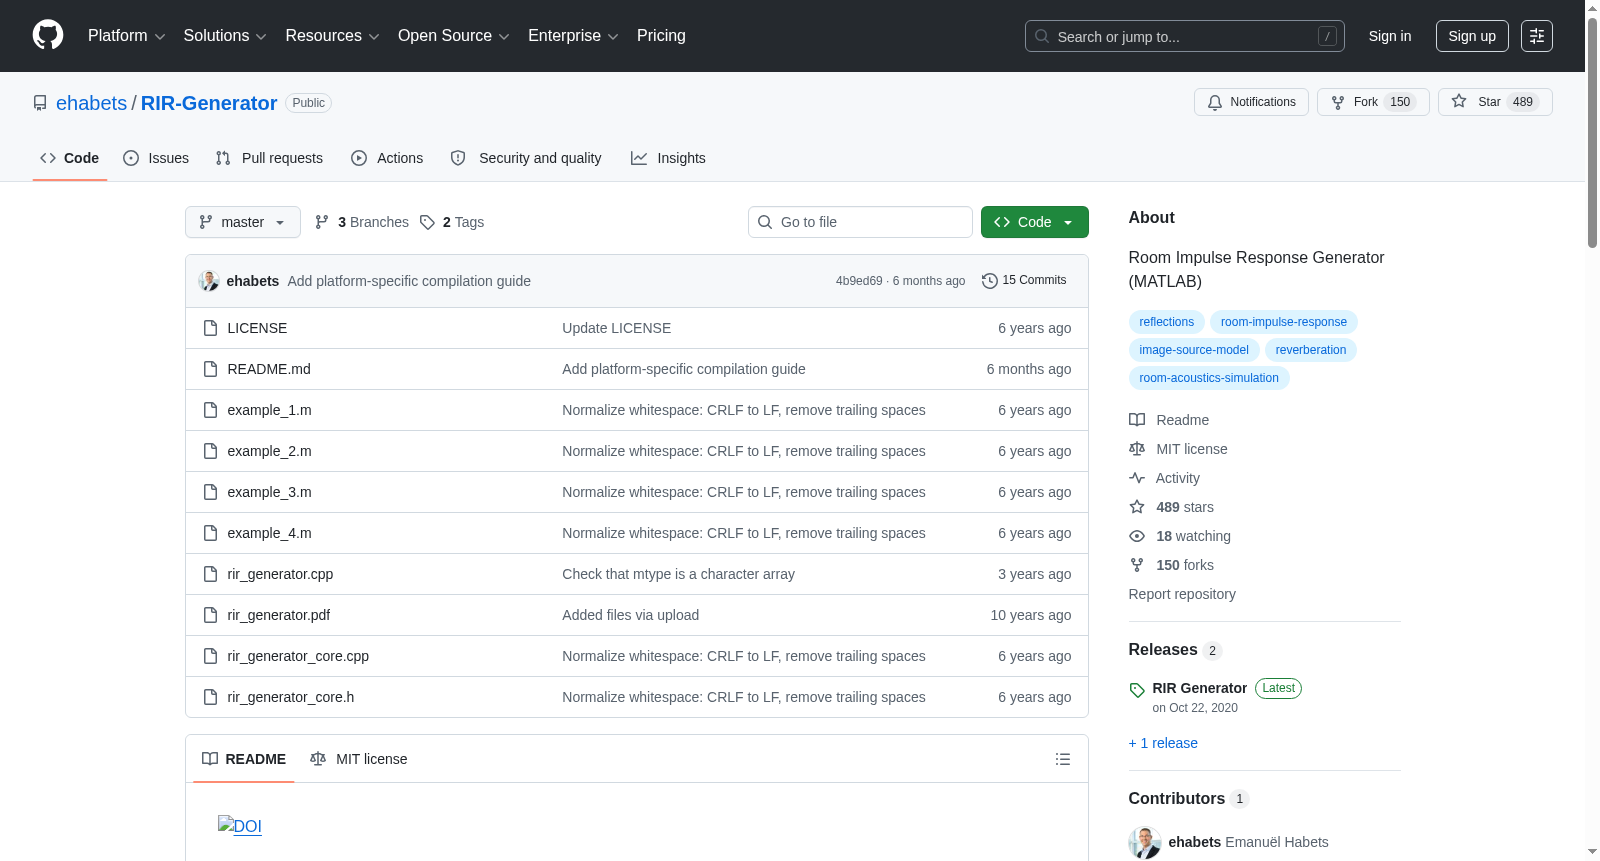This screenshot has height=861, width=1600.
Task: Open rir_generator_core.cpp file
Action: [298, 656]
